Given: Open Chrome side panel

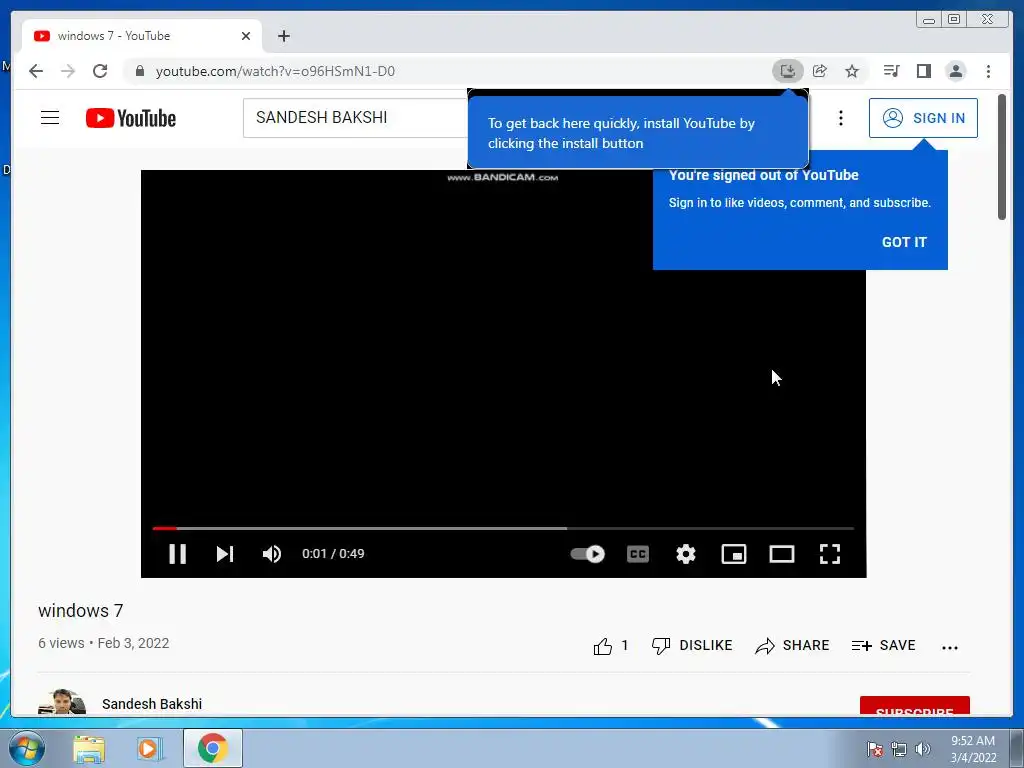Looking at the screenshot, I should pos(923,71).
